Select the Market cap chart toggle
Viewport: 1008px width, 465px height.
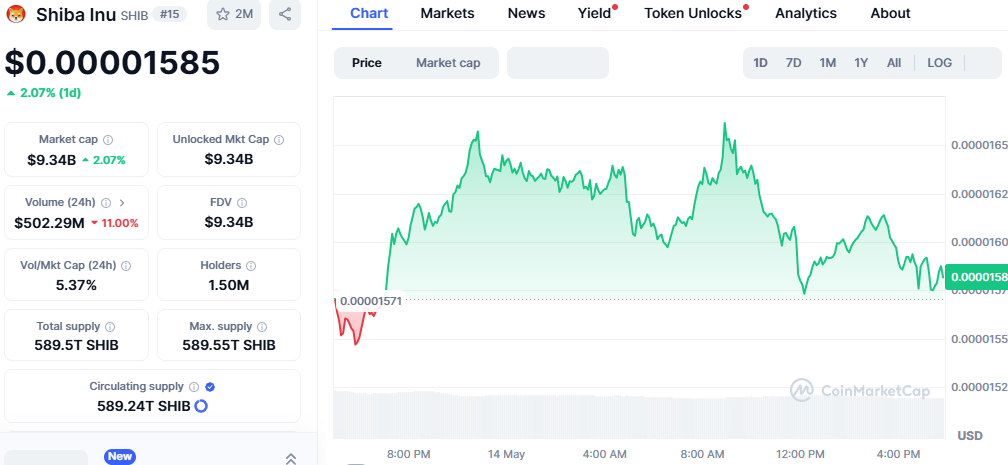point(448,63)
